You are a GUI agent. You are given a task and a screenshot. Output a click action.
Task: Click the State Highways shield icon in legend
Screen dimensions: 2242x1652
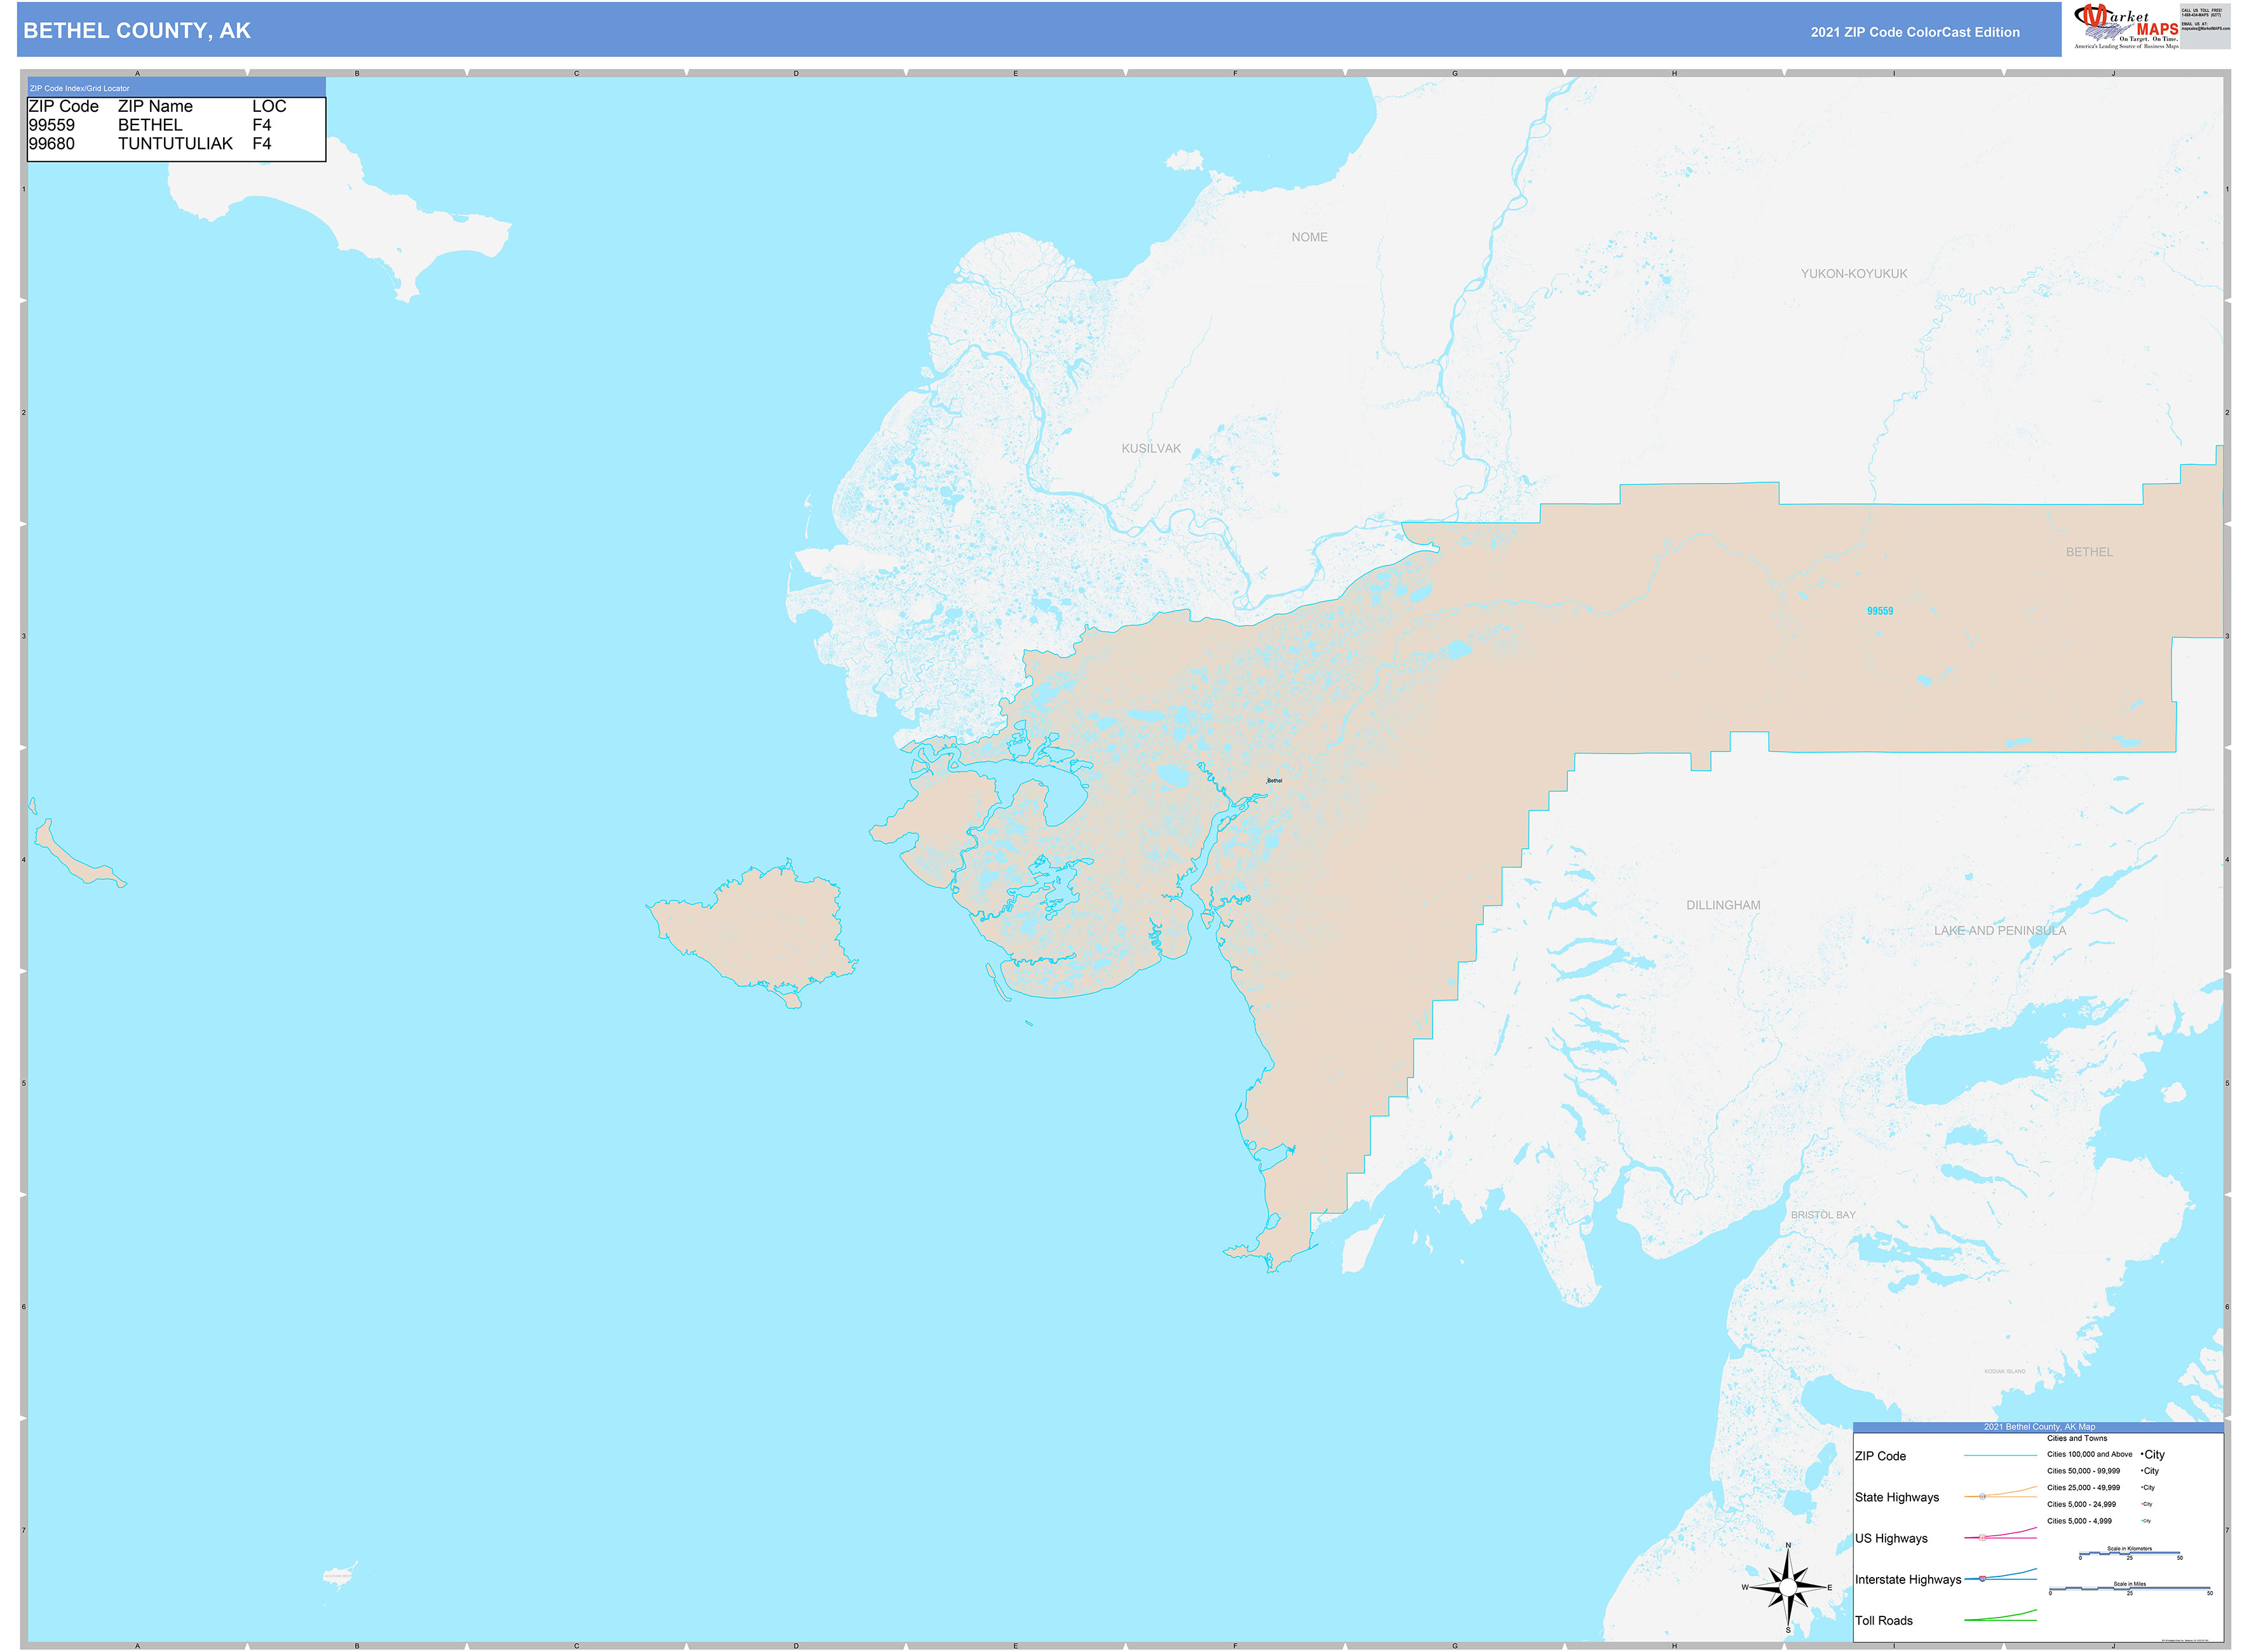pos(1983,1496)
